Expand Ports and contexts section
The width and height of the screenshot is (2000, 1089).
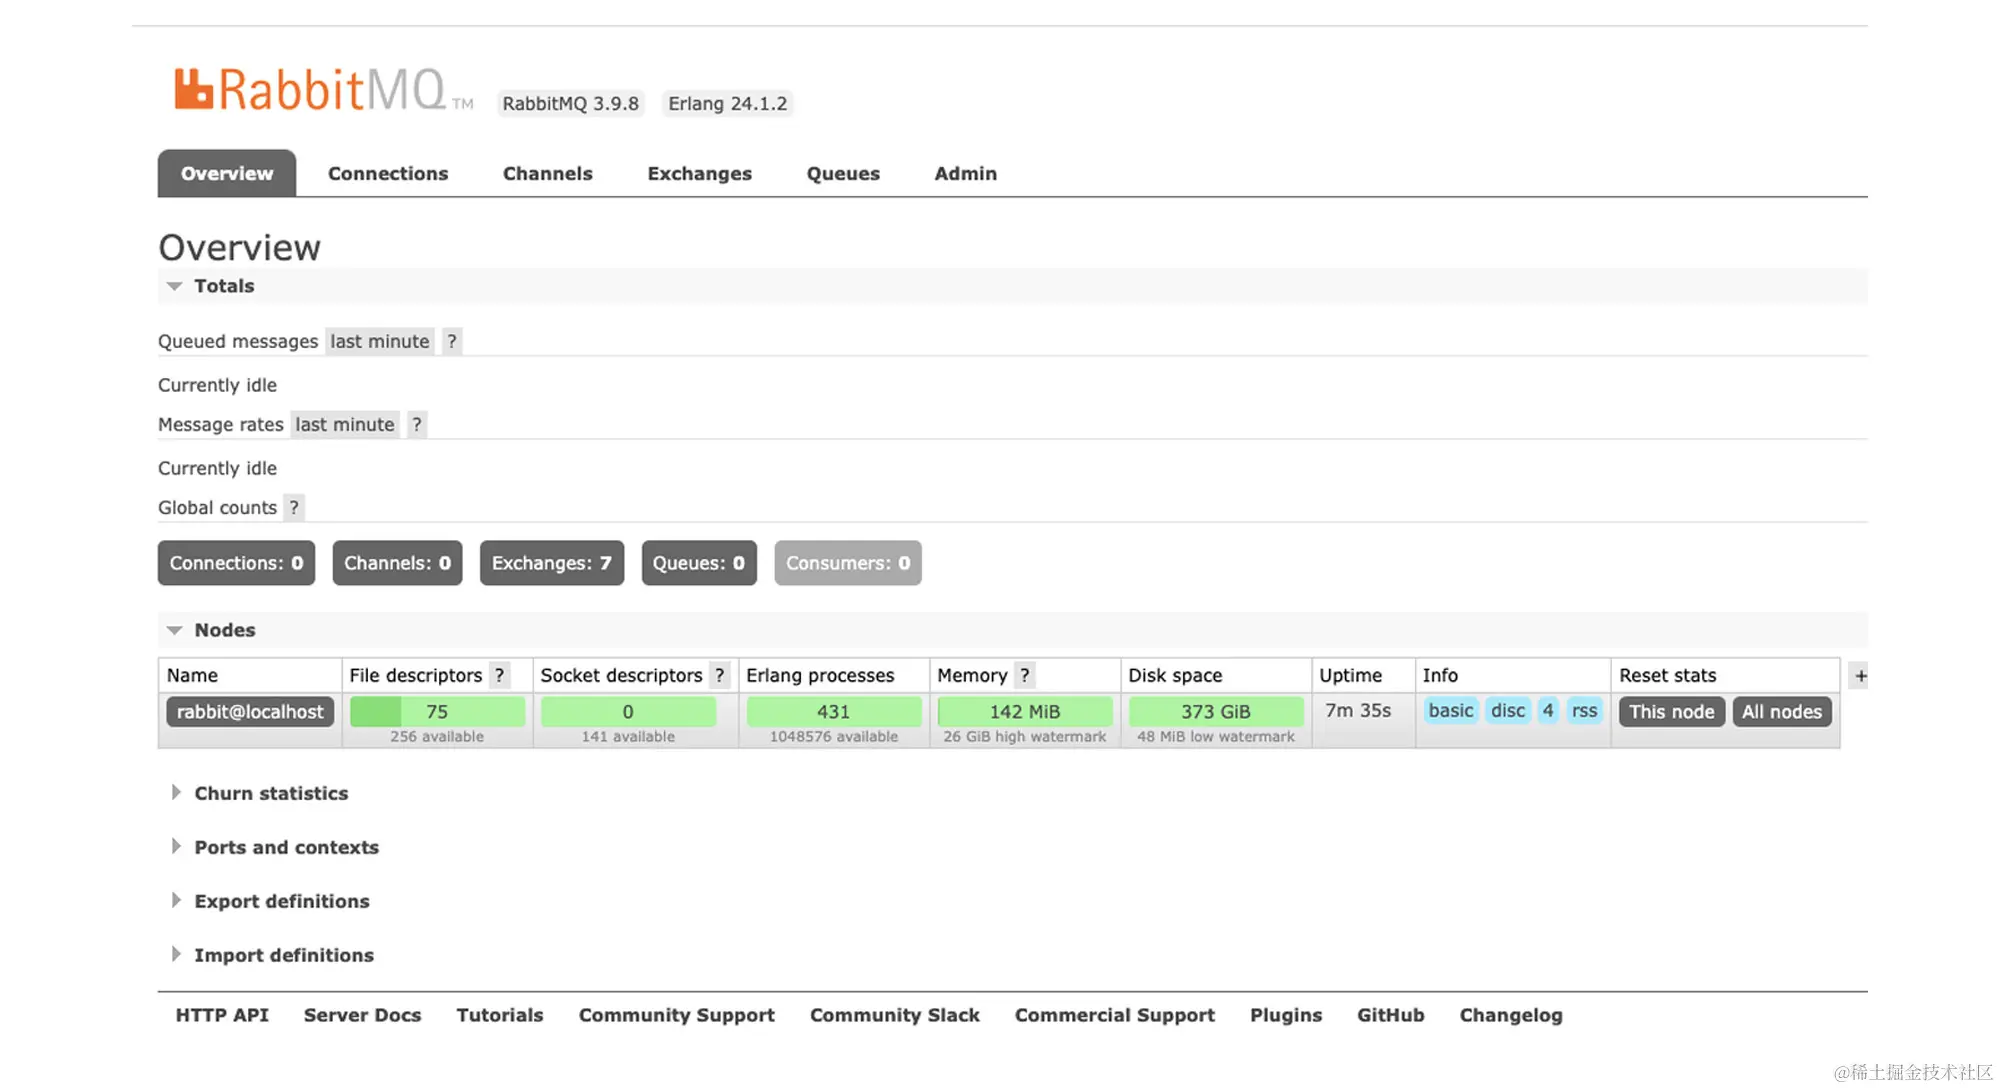tap(286, 847)
